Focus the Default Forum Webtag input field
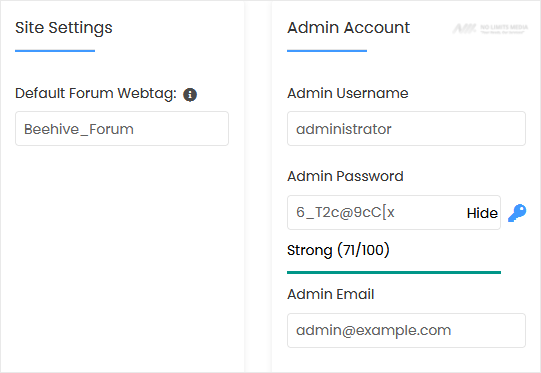 (x=122, y=129)
